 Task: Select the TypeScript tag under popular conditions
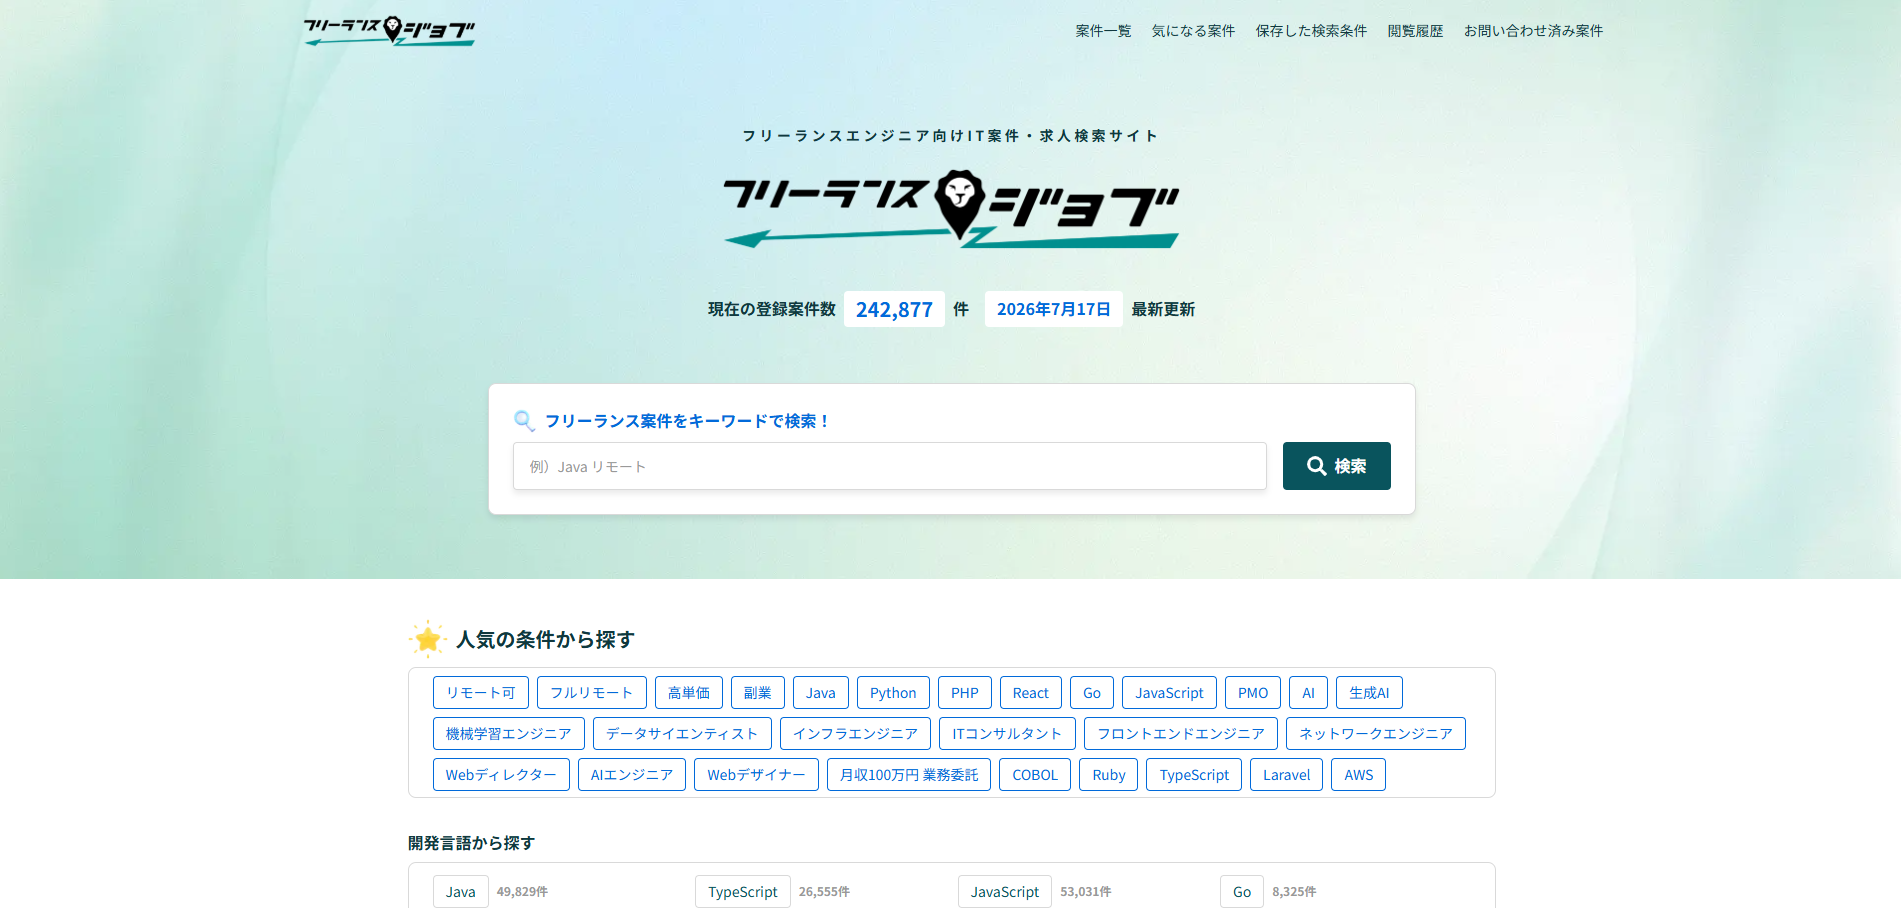[1195, 775]
